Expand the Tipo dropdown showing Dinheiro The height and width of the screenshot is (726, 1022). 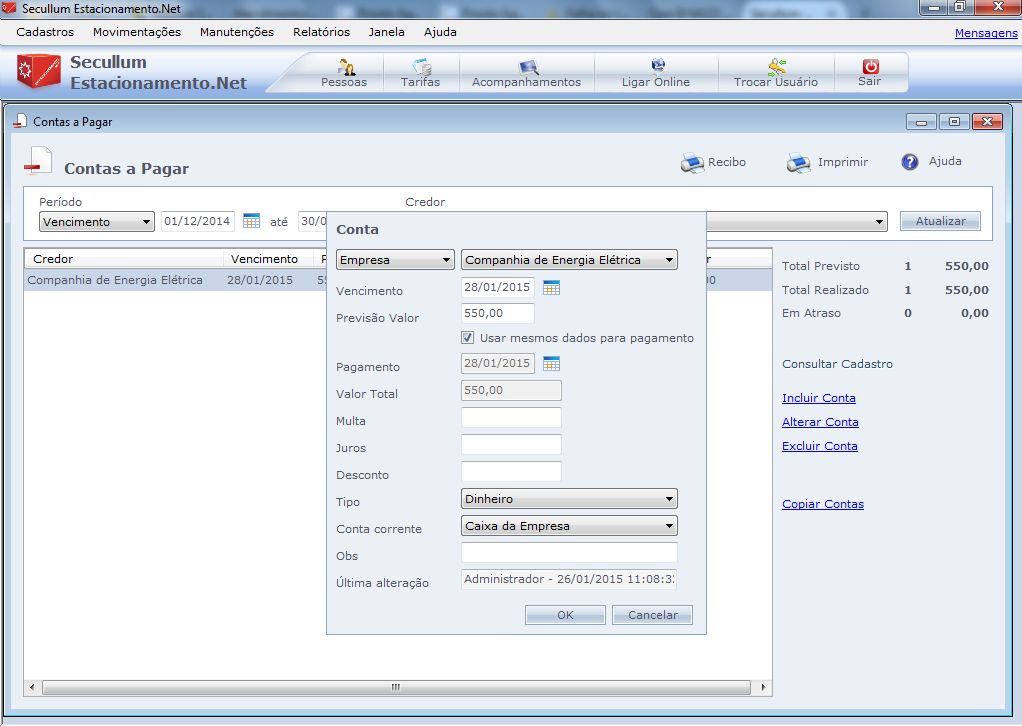point(569,499)
